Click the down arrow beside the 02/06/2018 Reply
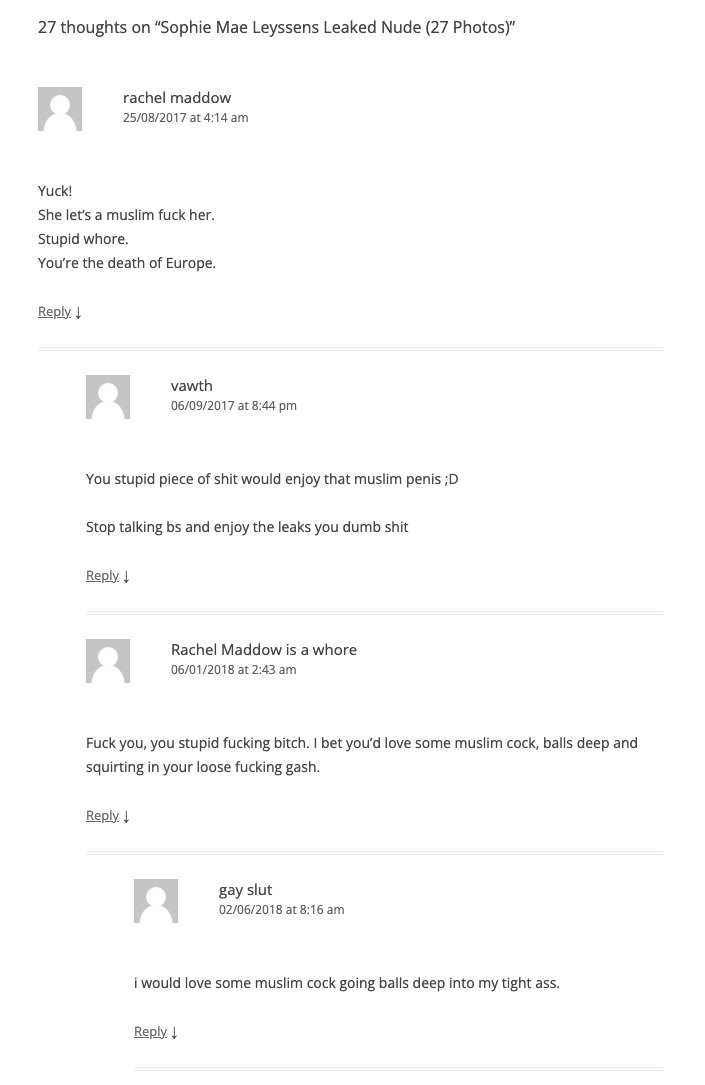Viewport: 705px width, 1085px height. [174, 1032]
